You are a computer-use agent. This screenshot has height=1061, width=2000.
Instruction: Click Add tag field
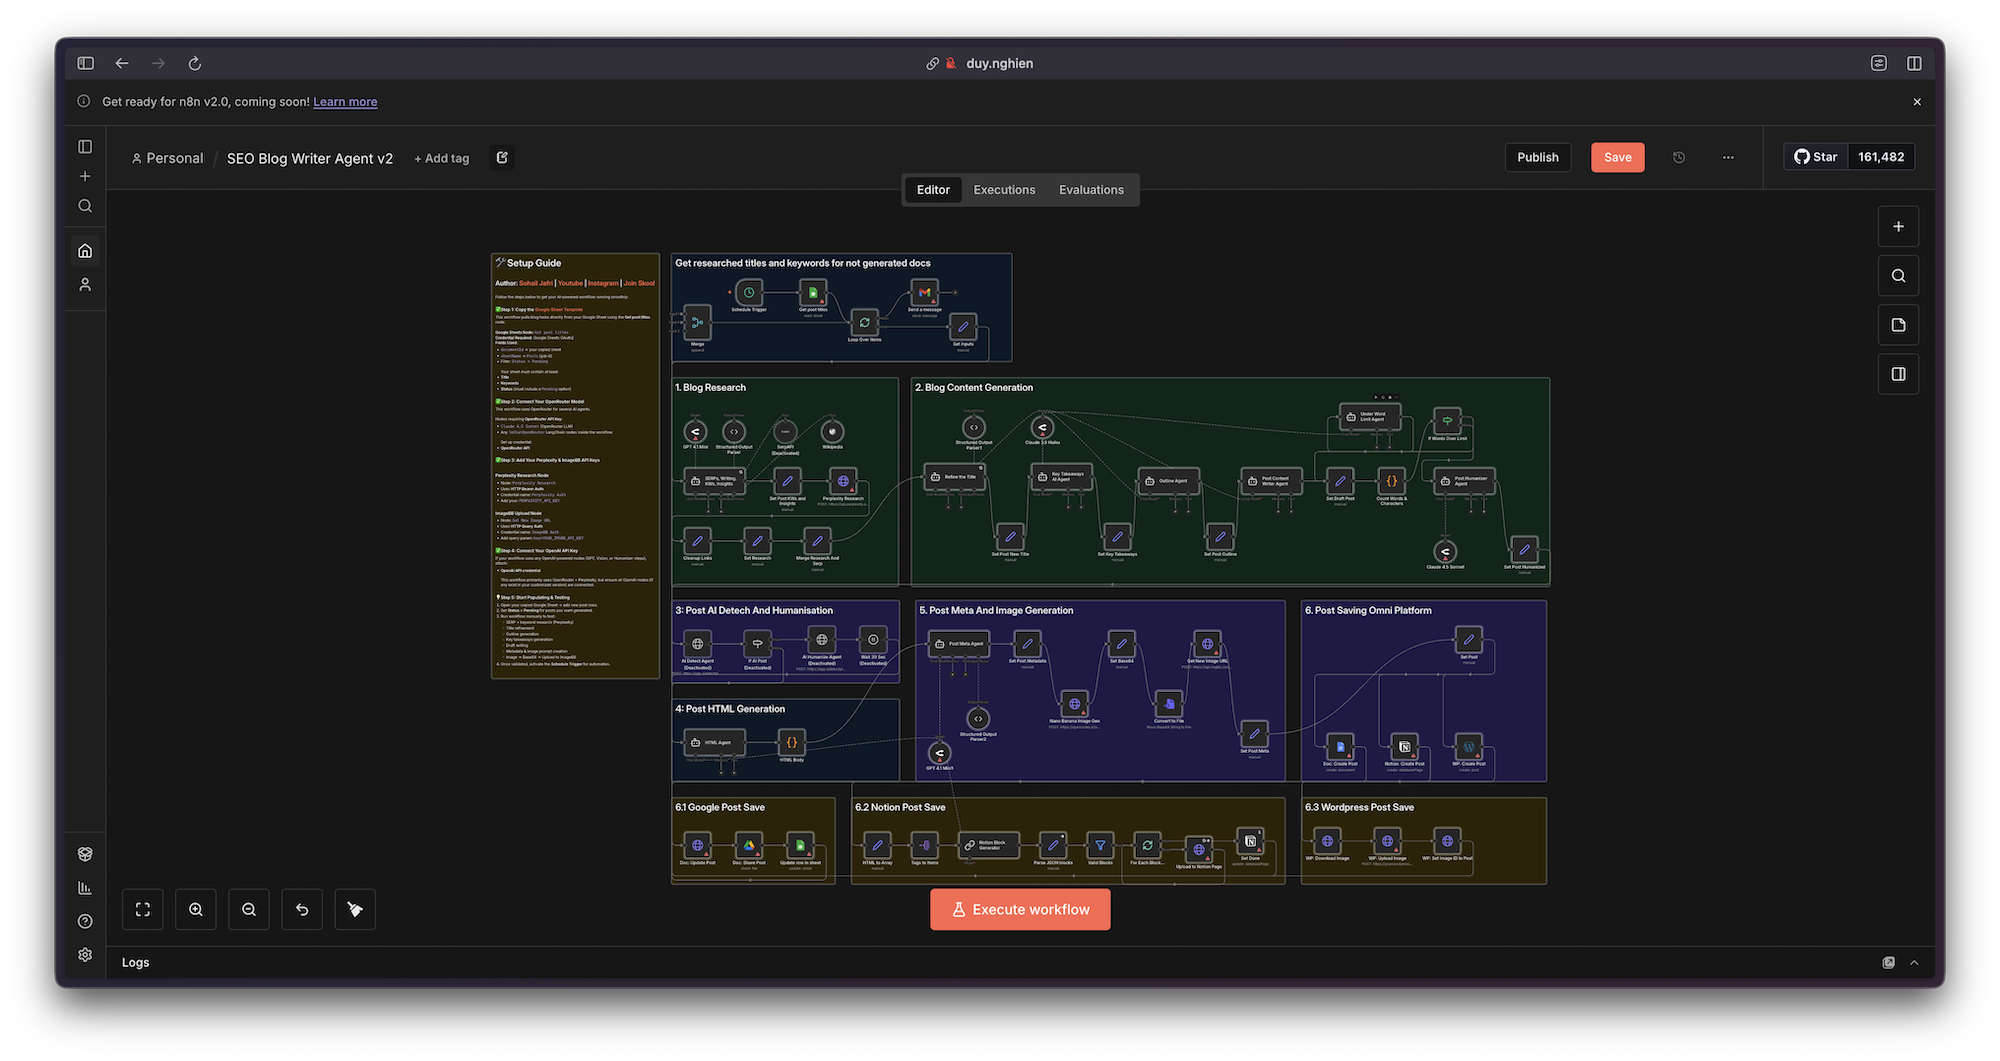(442, 158)
